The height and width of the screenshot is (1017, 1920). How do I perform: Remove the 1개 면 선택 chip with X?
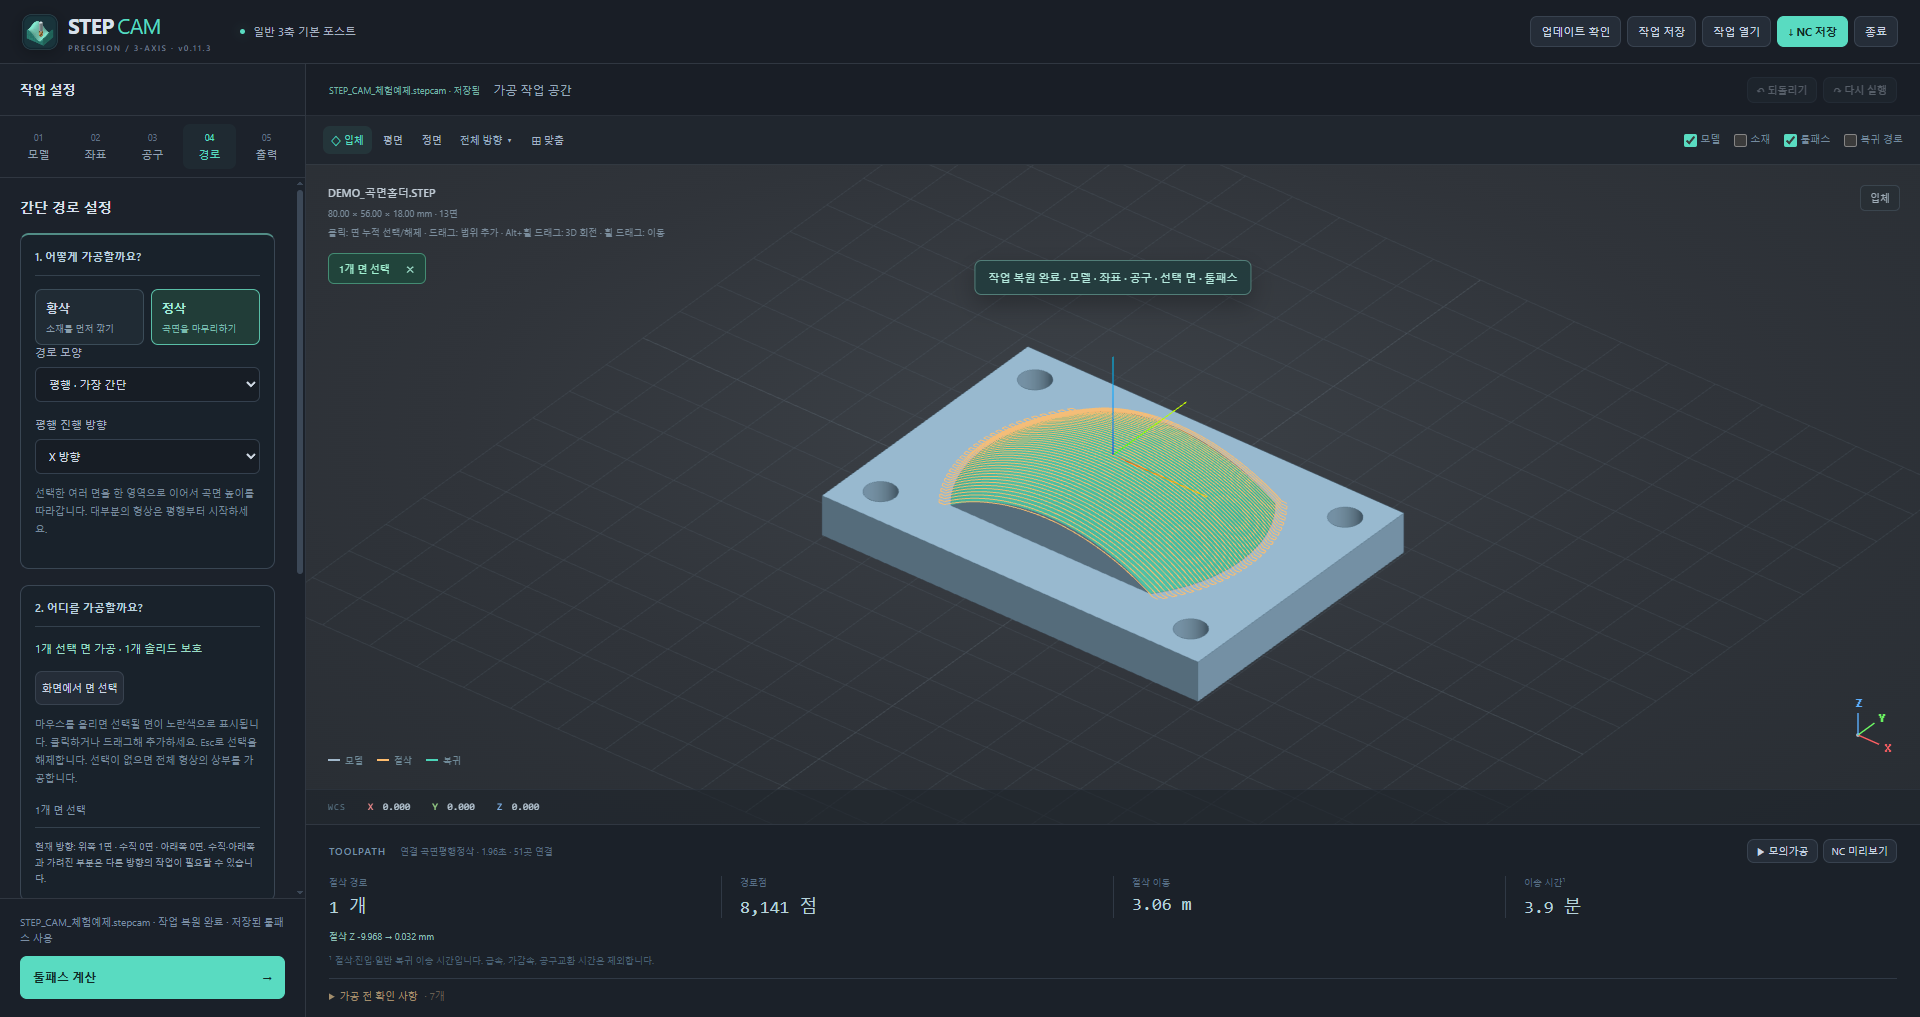tap(410, 269)
